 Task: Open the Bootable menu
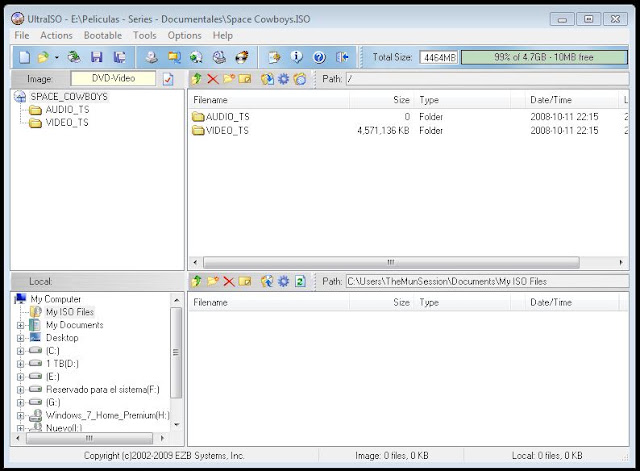point(103,36)
